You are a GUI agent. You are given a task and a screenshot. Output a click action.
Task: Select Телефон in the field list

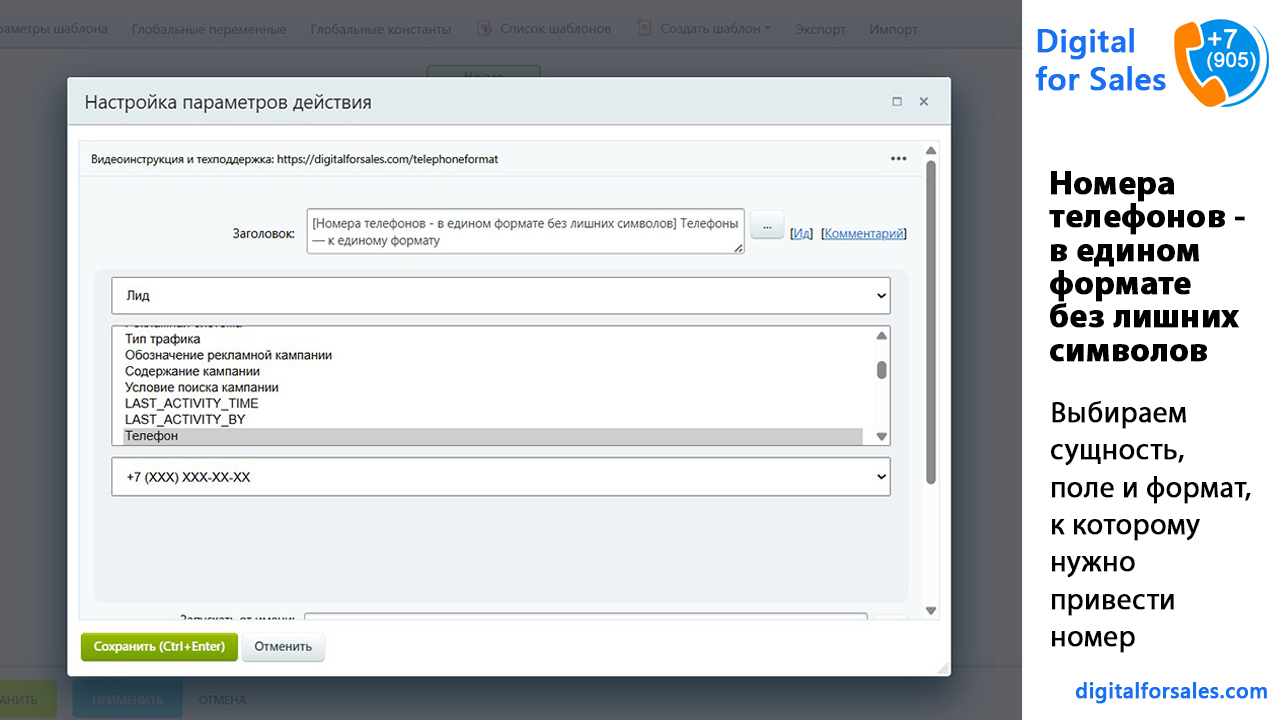tap(493, 436)
